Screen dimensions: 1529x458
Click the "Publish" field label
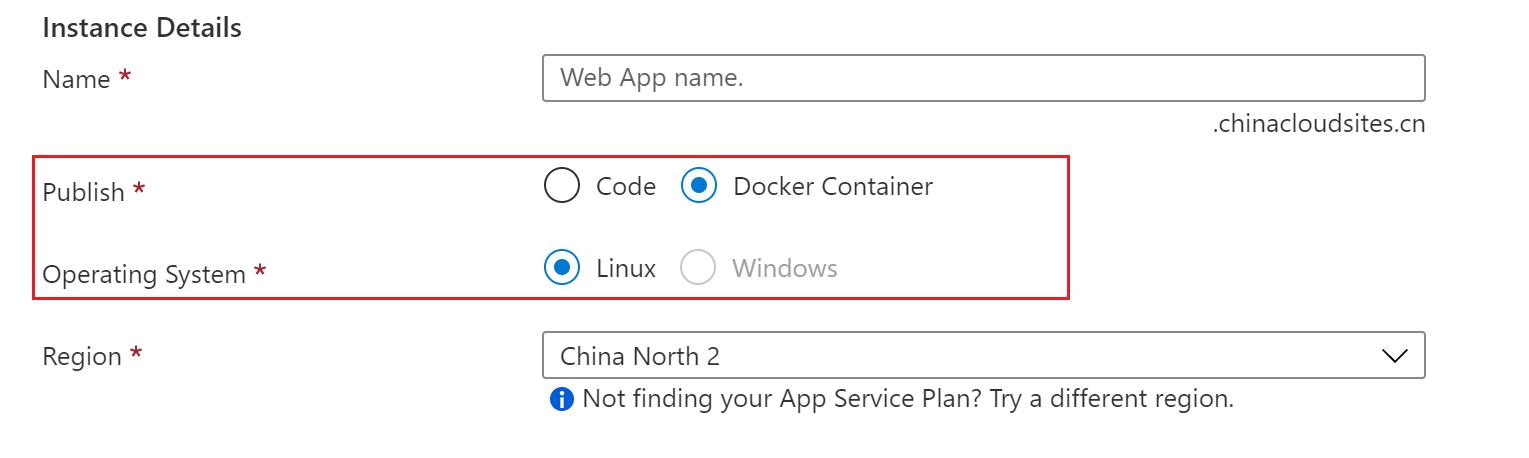coord(84,192)
